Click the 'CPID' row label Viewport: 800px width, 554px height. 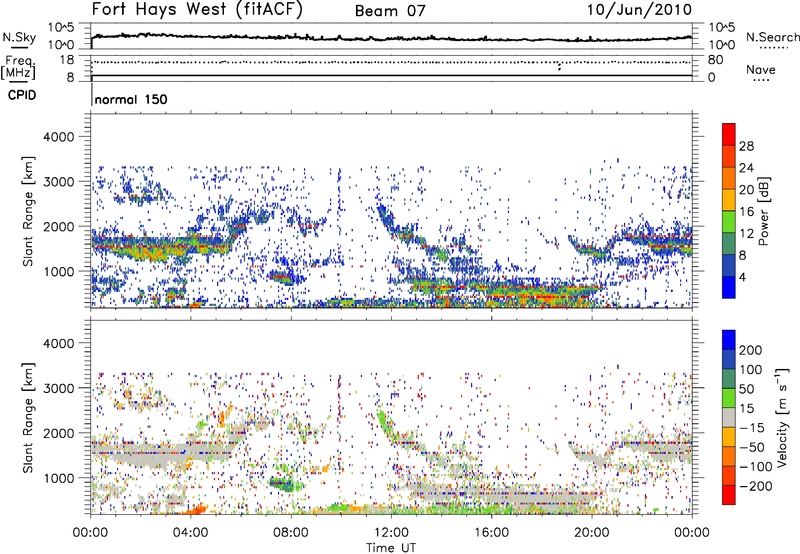coord(22,95)
